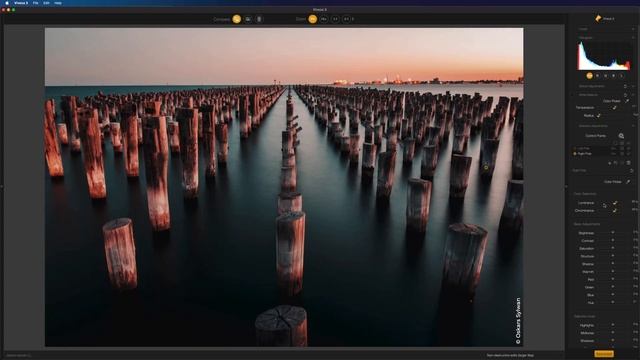Select the third Zoom preset button
The image size is (640, 360).
[x=335, y=19]
